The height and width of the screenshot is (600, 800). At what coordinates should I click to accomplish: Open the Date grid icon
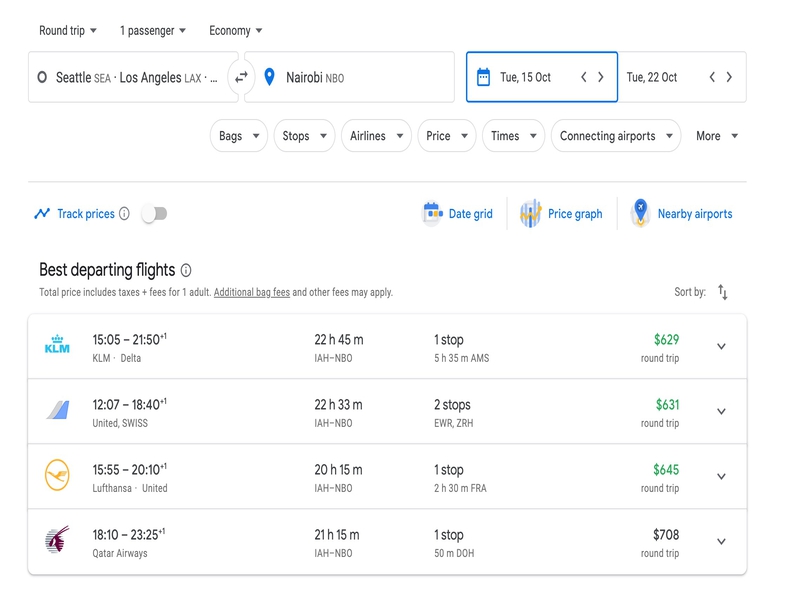coord(432,213)
